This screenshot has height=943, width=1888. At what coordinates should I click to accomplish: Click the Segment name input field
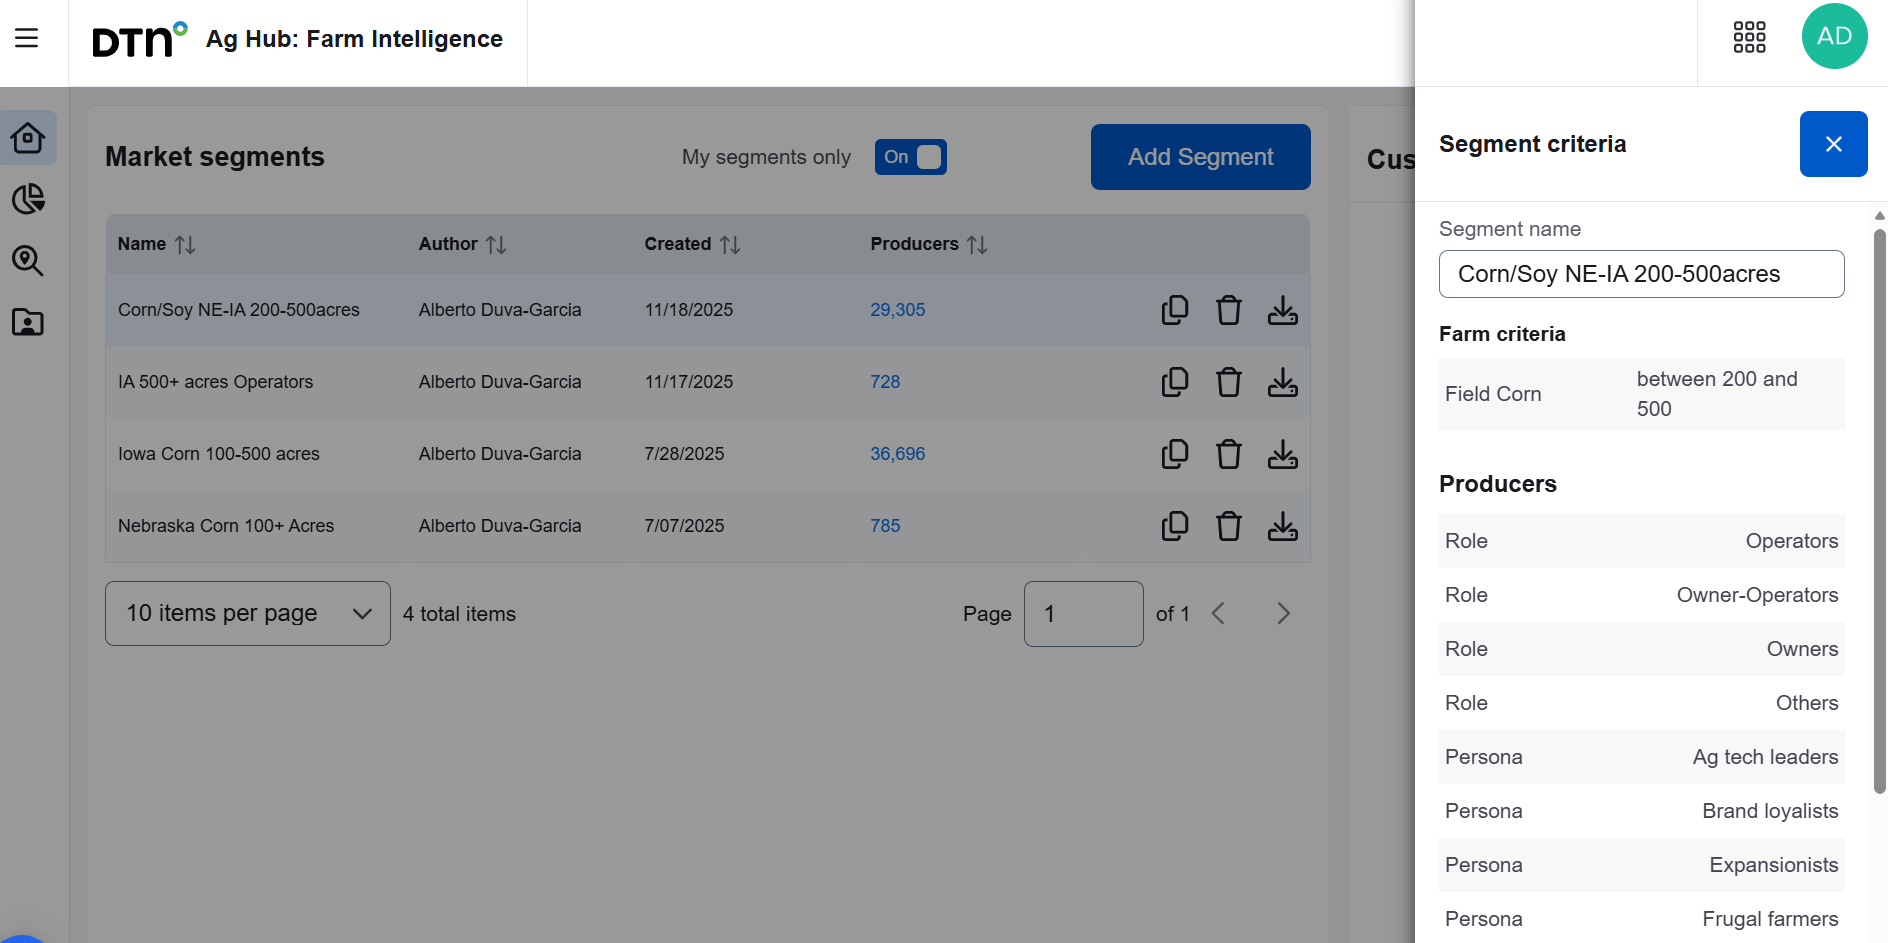tap(1641, 274)
